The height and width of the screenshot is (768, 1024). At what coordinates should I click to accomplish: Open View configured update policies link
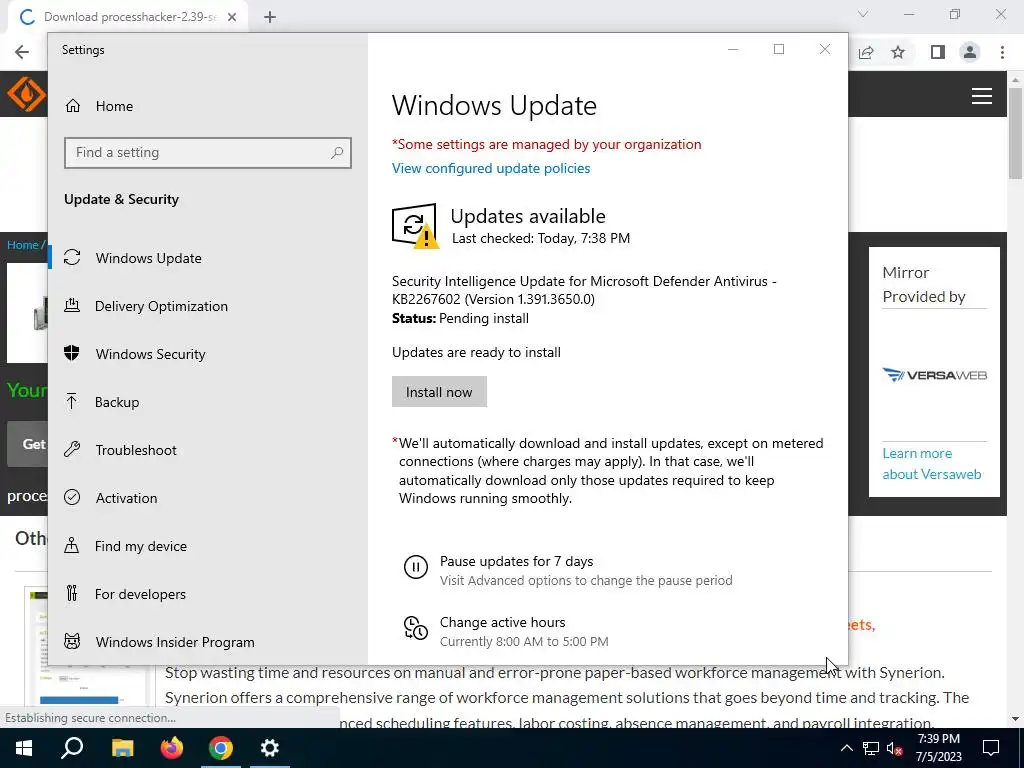[490, 168]
